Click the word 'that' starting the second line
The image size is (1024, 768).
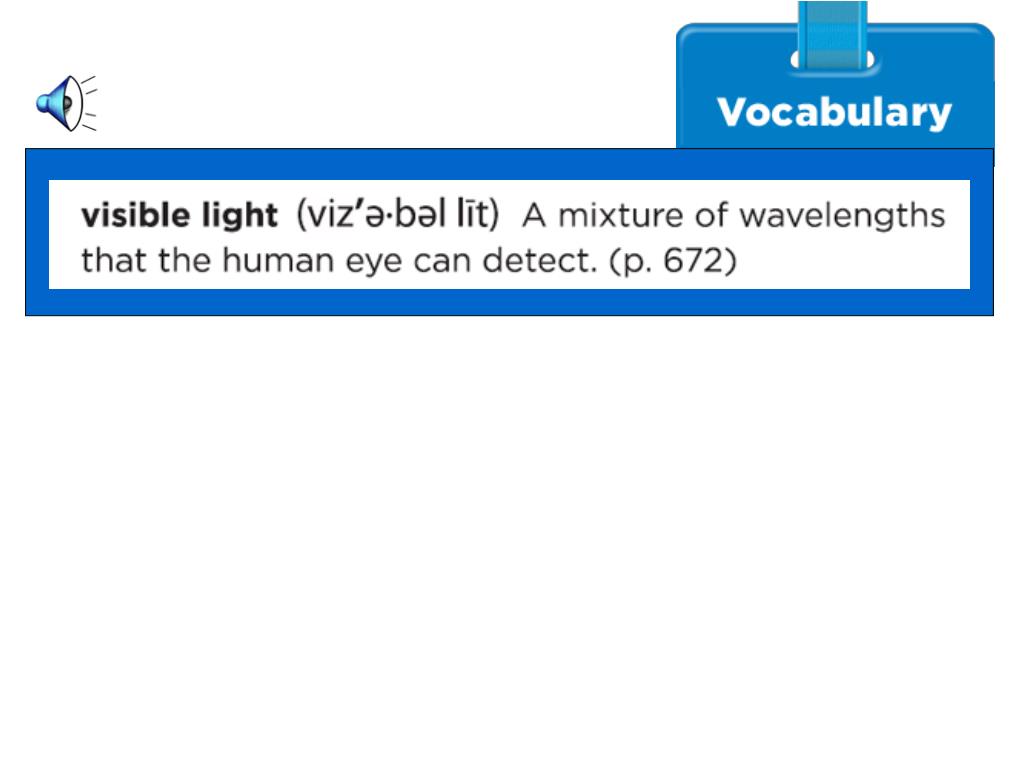tap(114, 261)
